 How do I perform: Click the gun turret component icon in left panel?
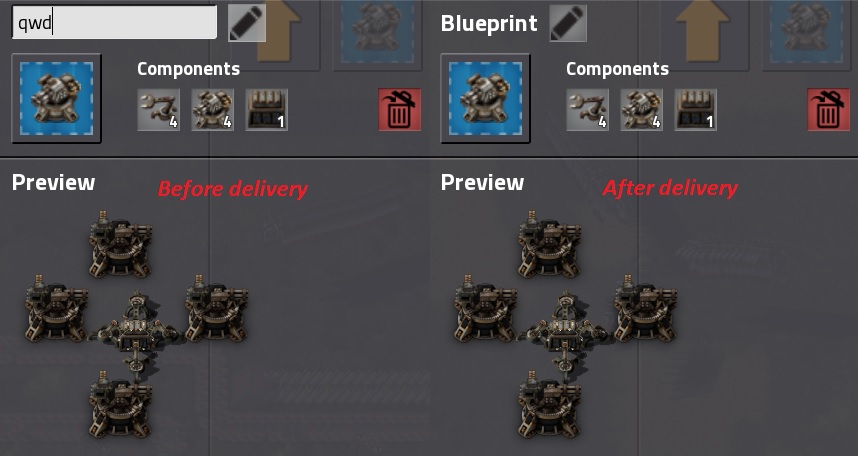click(213, 109)
